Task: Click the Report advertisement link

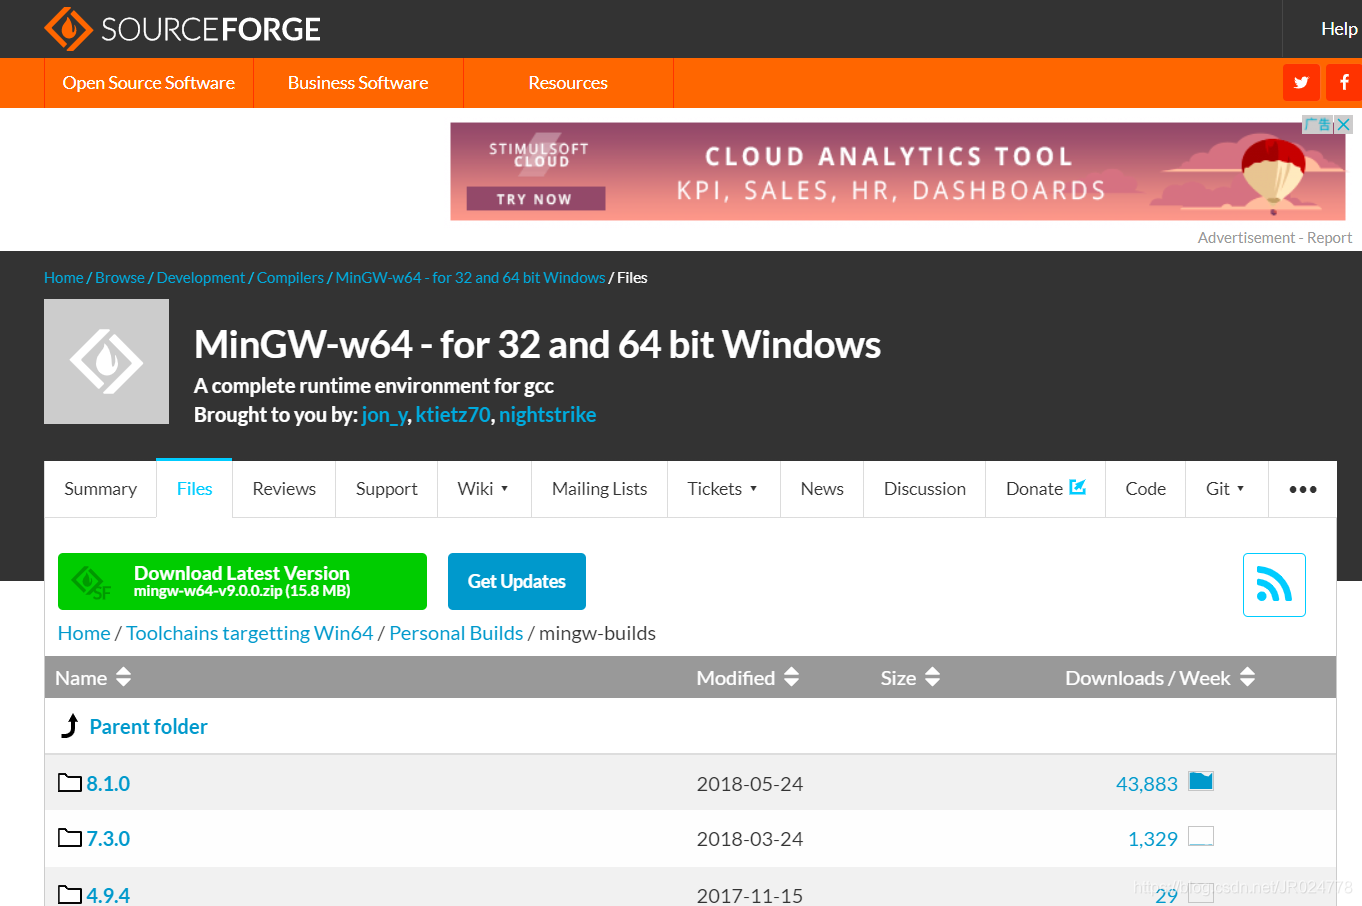Action: (1329, 238)
